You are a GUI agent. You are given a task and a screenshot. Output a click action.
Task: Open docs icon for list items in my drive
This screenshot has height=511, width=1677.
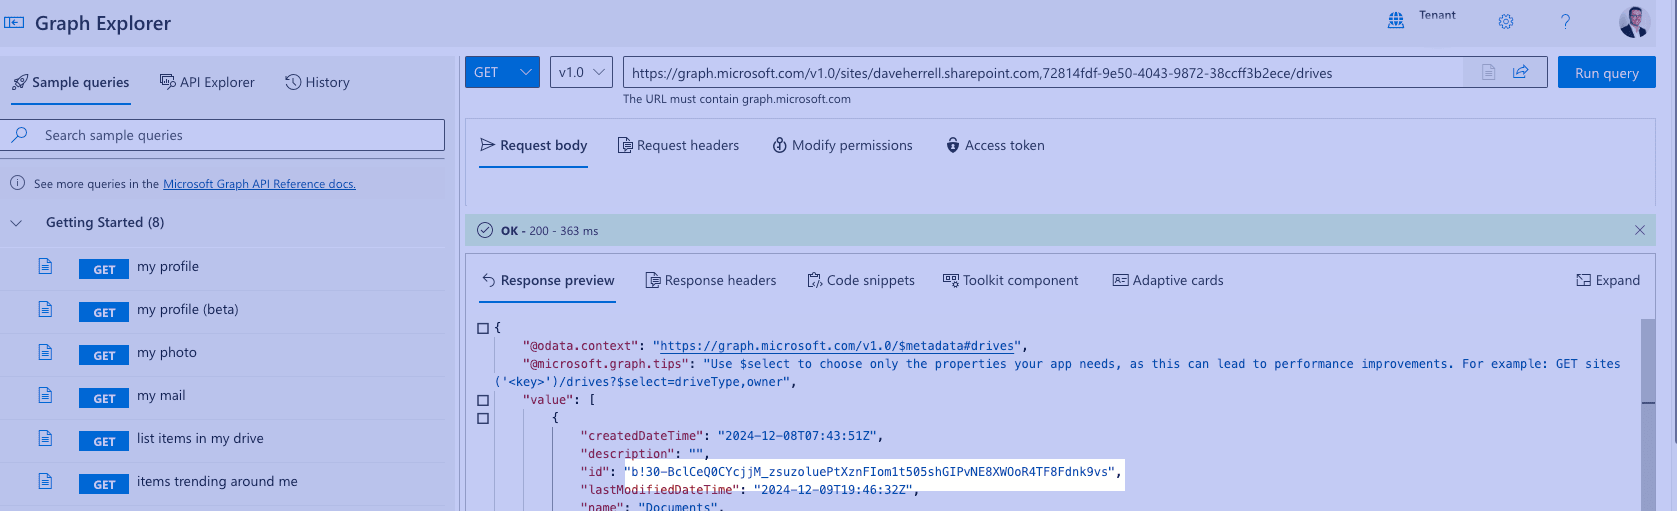tap(45, 438)
